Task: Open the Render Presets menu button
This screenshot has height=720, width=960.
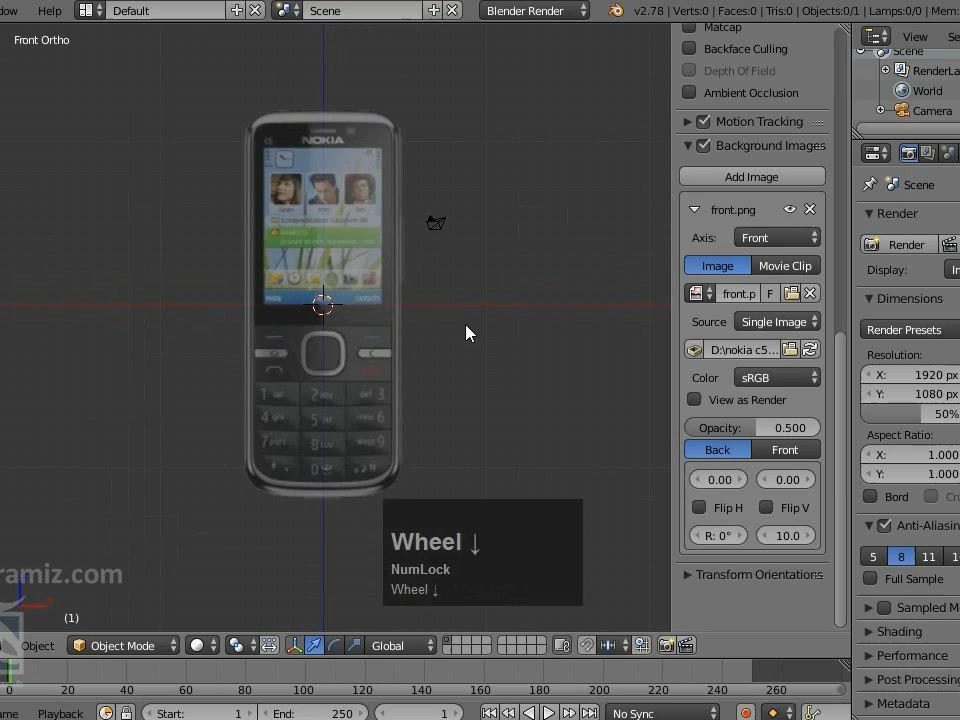Action: (910, 329)
